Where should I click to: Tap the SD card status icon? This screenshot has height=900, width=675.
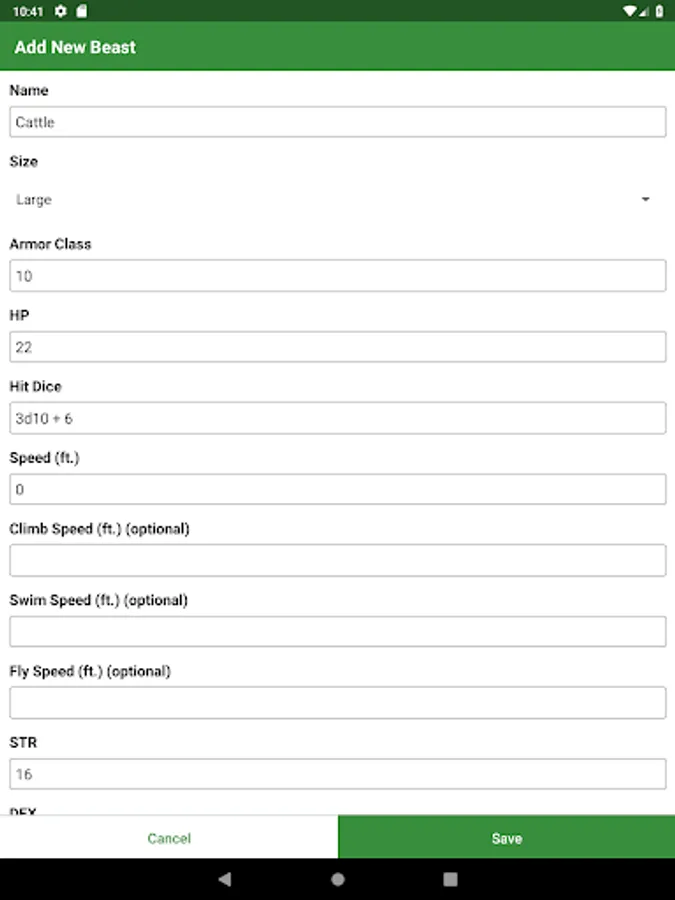click(82, 11)
